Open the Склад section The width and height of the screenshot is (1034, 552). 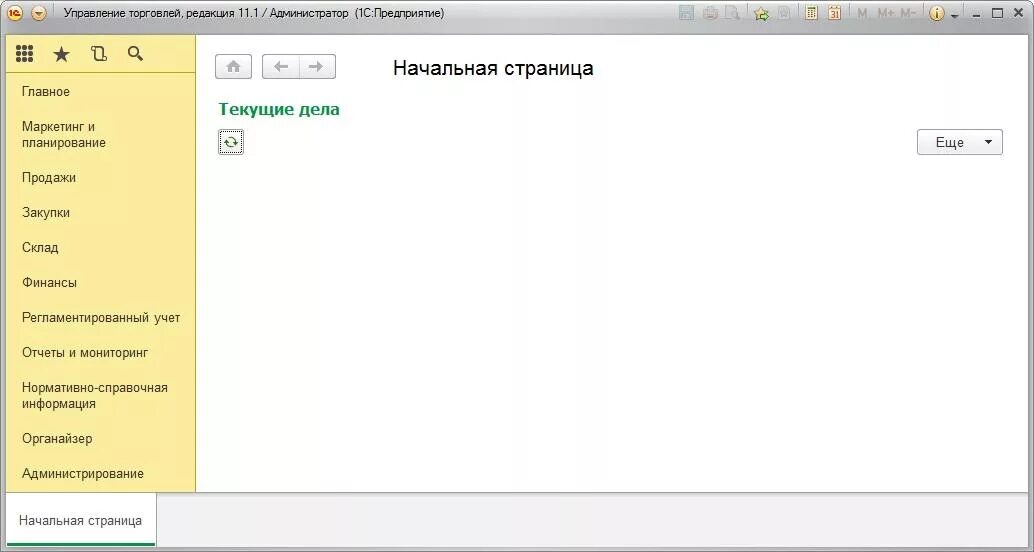(40, 247)
